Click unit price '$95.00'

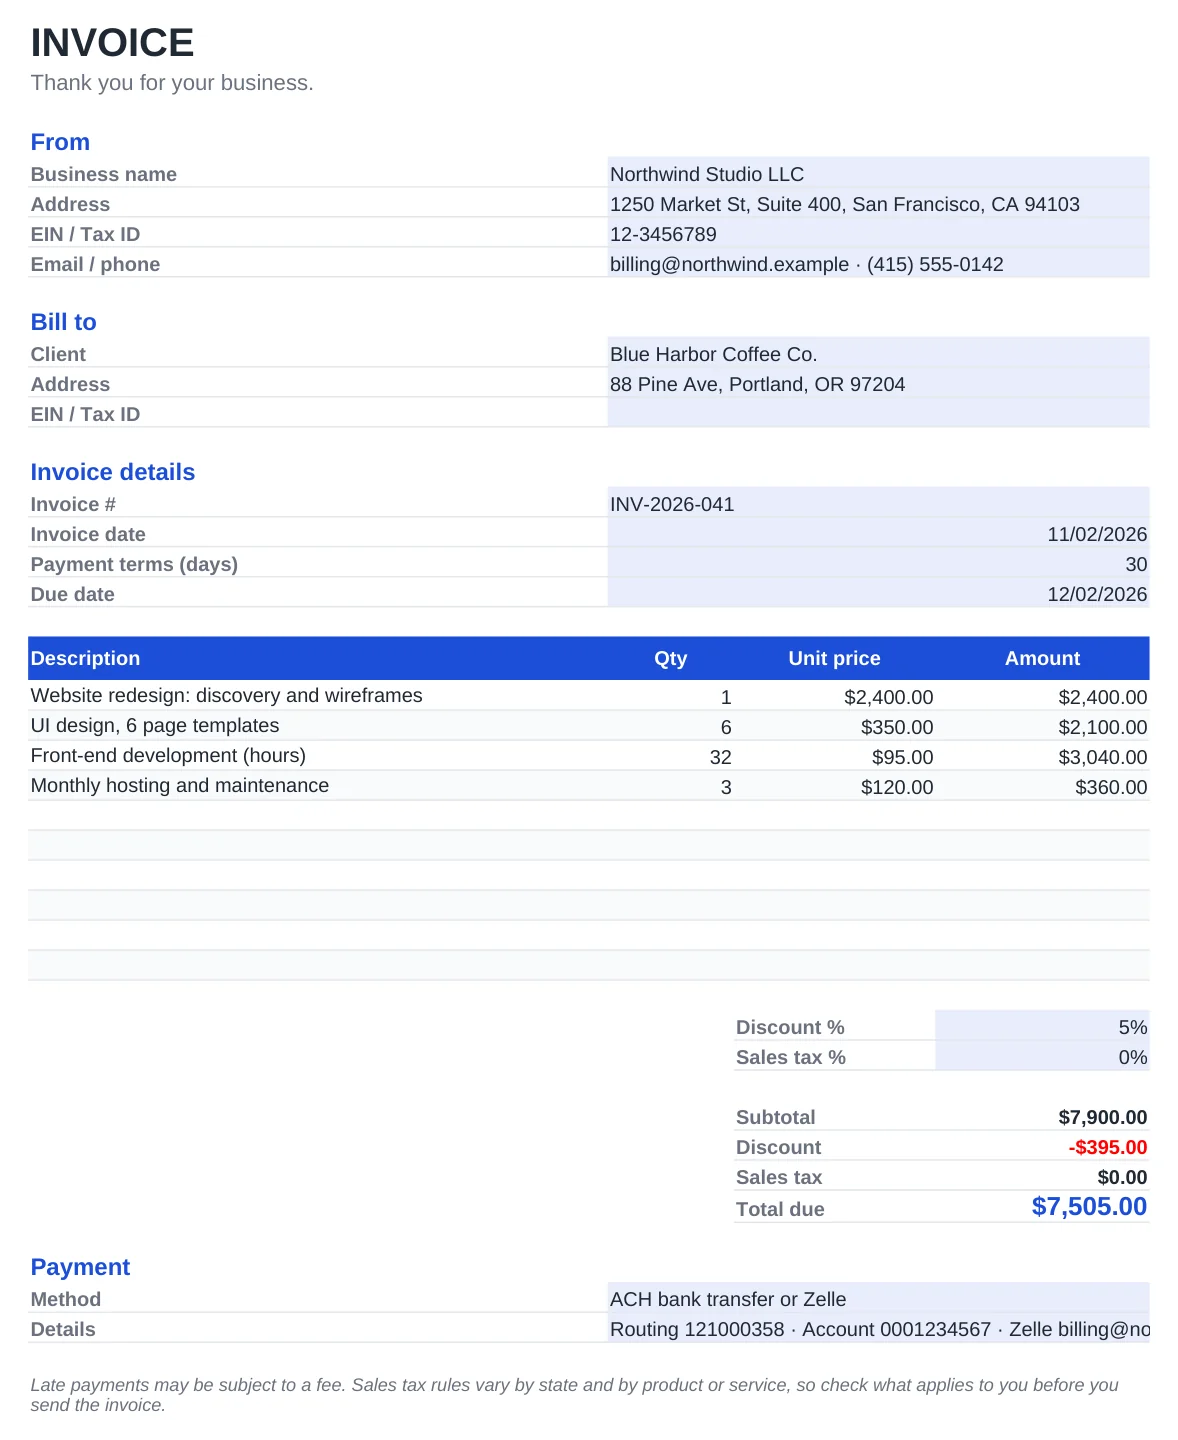(902, 757)
